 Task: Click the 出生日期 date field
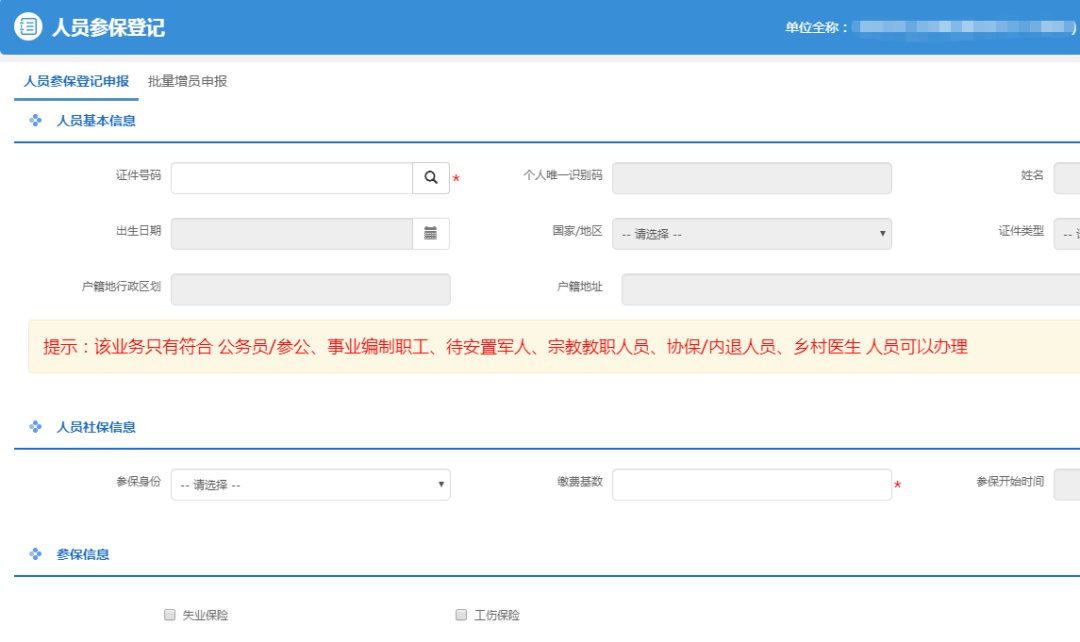291,233
